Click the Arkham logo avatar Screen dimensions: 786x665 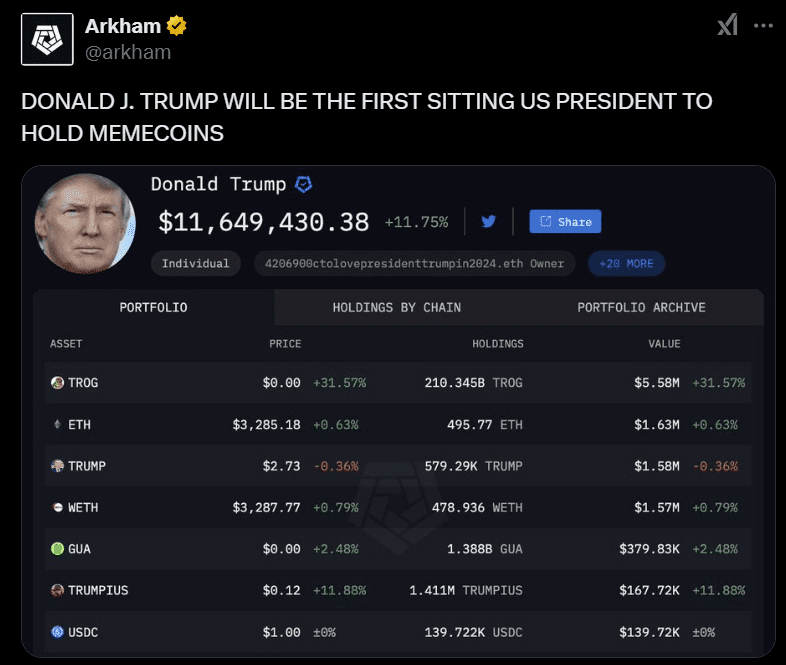click(46, 38)
